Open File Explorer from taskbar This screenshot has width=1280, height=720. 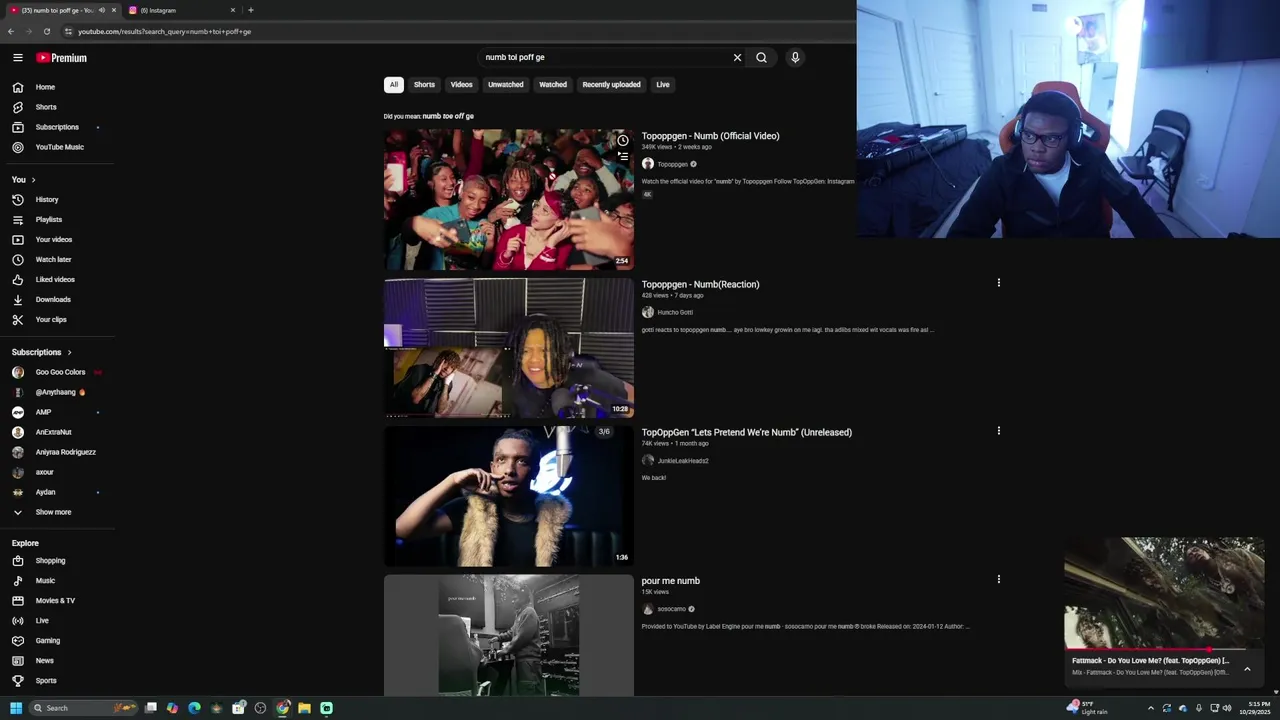[x=304, y=708]
